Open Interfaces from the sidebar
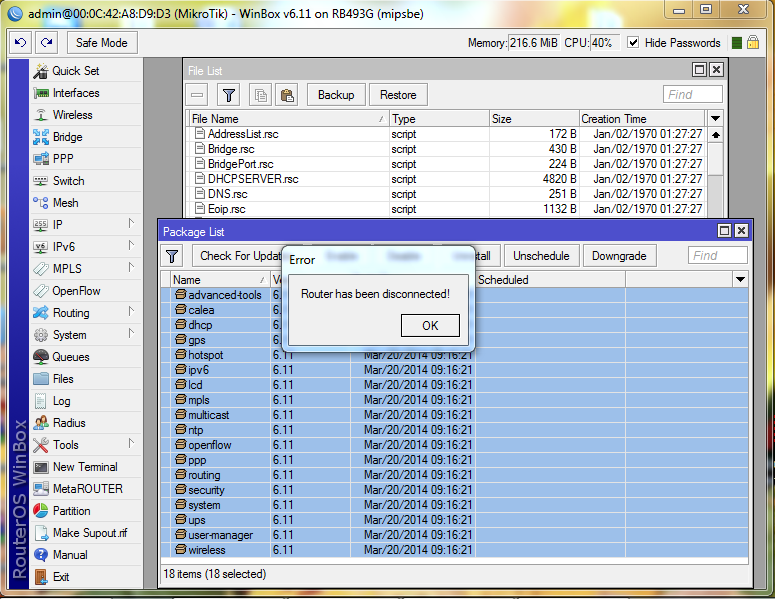The image size is (775, 599). [76, 93]
